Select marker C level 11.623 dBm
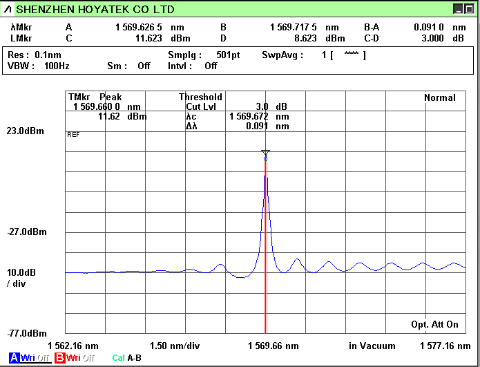The height and width of the screenshot is (367, 480). [x=163, y=38]
